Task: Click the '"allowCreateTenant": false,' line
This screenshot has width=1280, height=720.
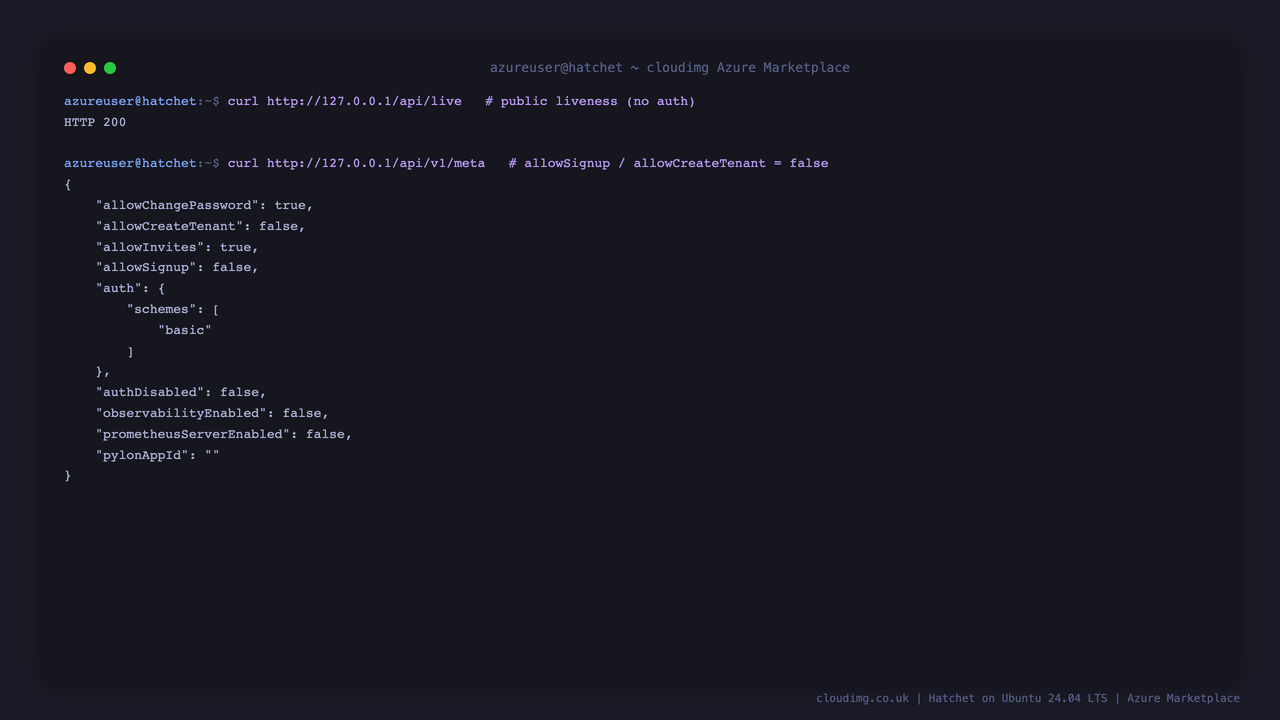Action: [200, 226]
